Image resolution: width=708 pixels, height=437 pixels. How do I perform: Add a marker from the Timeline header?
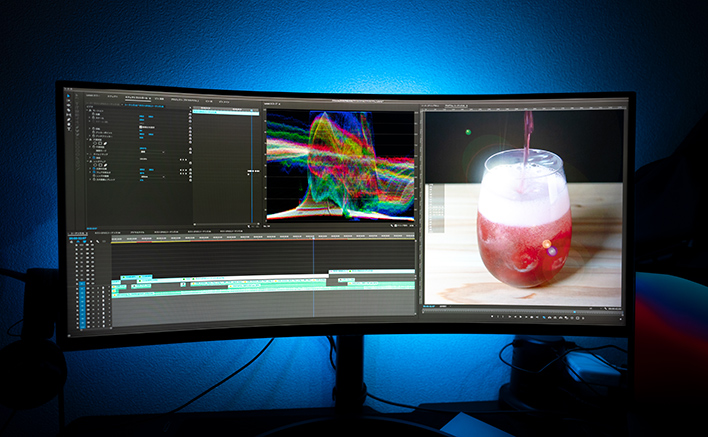click(91, 242)
